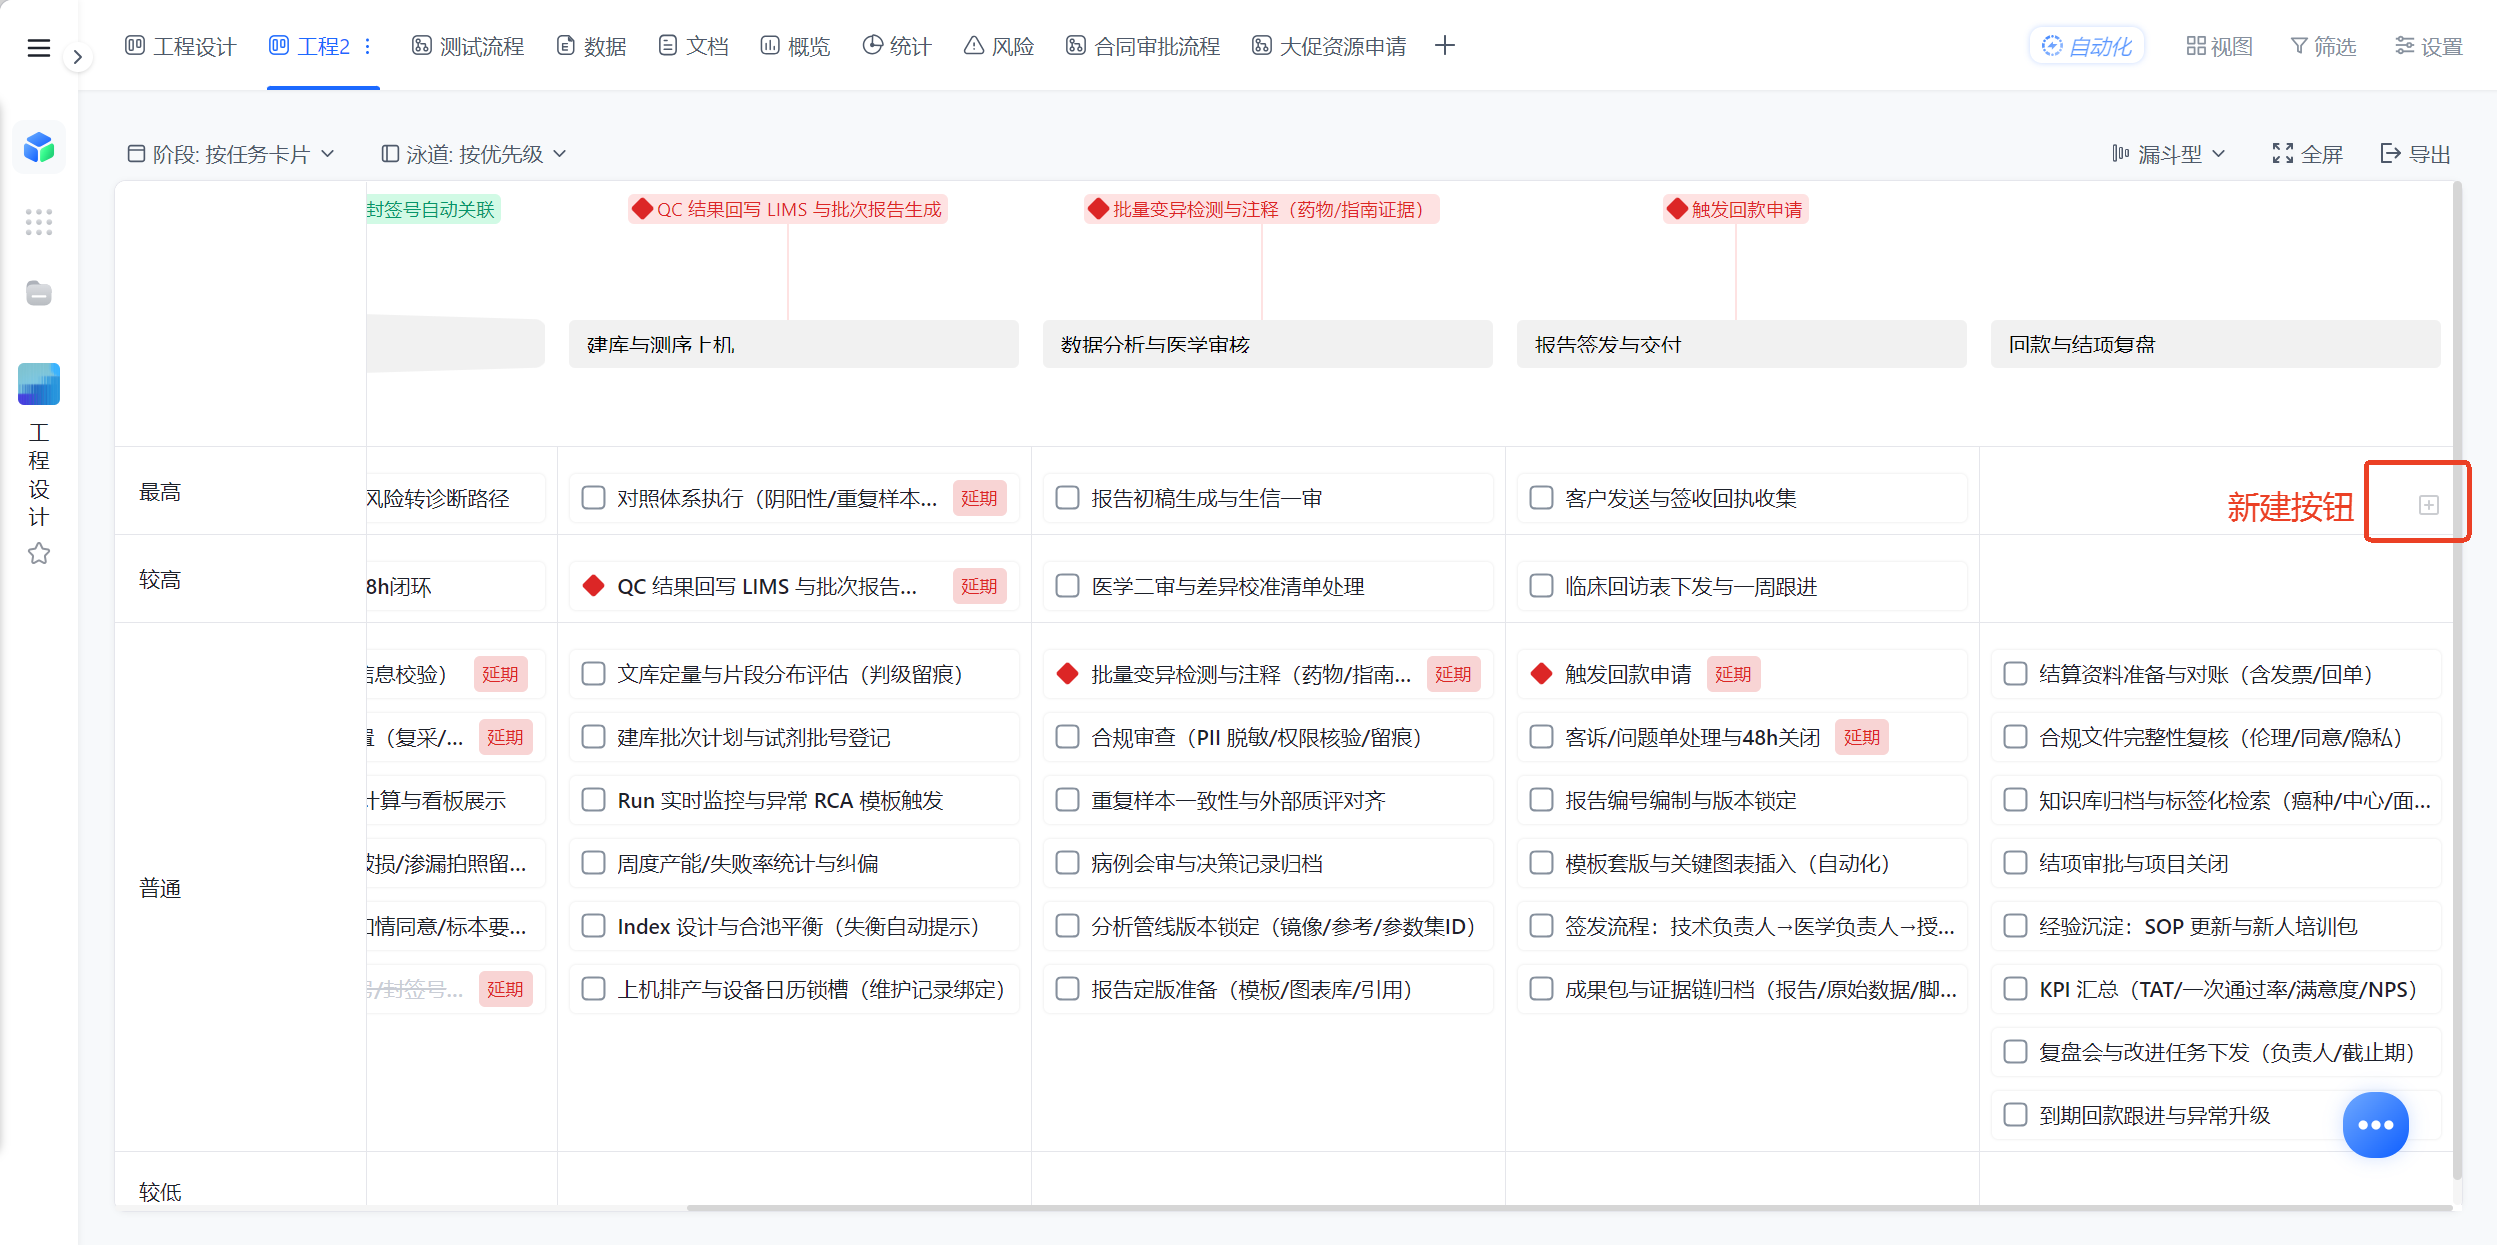Click the 导出 export button
The image size is (2497, 1245).
pyautogui.click(x=2415, y=154)
